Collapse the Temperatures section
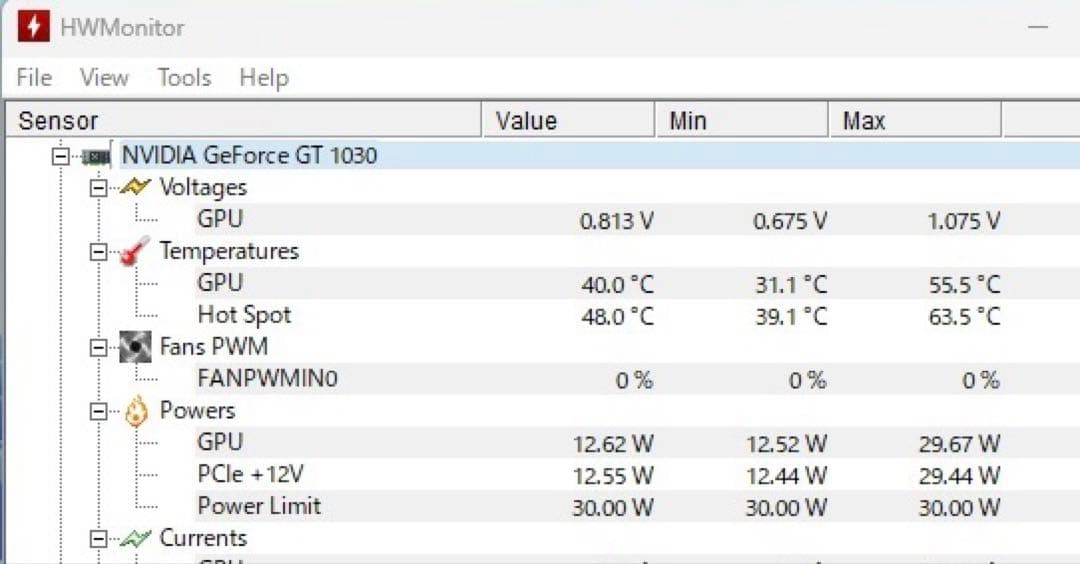Viewport: 1080px width, 564px height. point(98,252)
